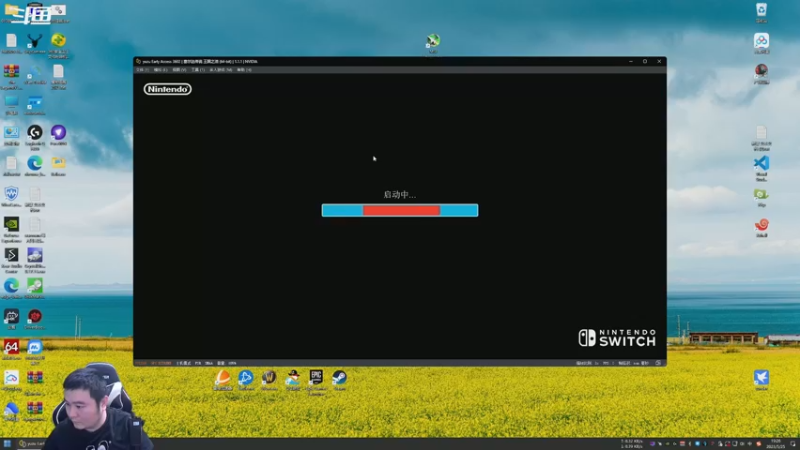This screenshot has width=800, height=450.
Task: Open the Help menu in yuzu
Action: (244, 70)
